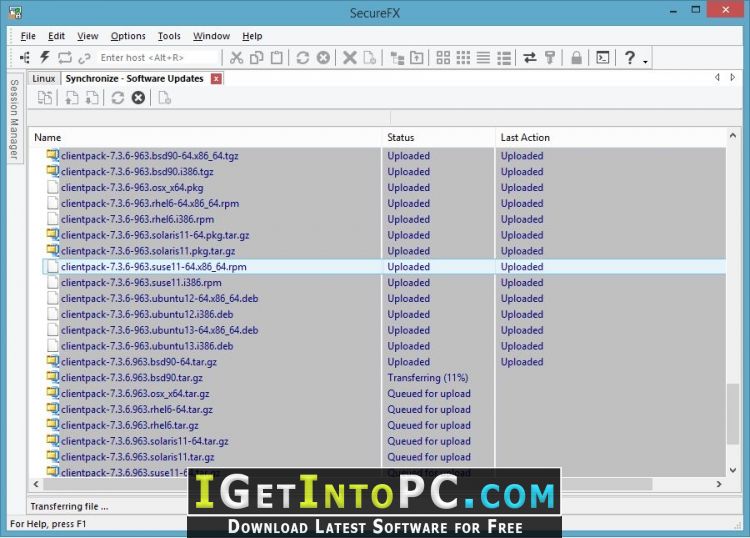Screen dimensions: 750x538
Task: Click the Up one folder icon
Action: (x=417, y=58)
